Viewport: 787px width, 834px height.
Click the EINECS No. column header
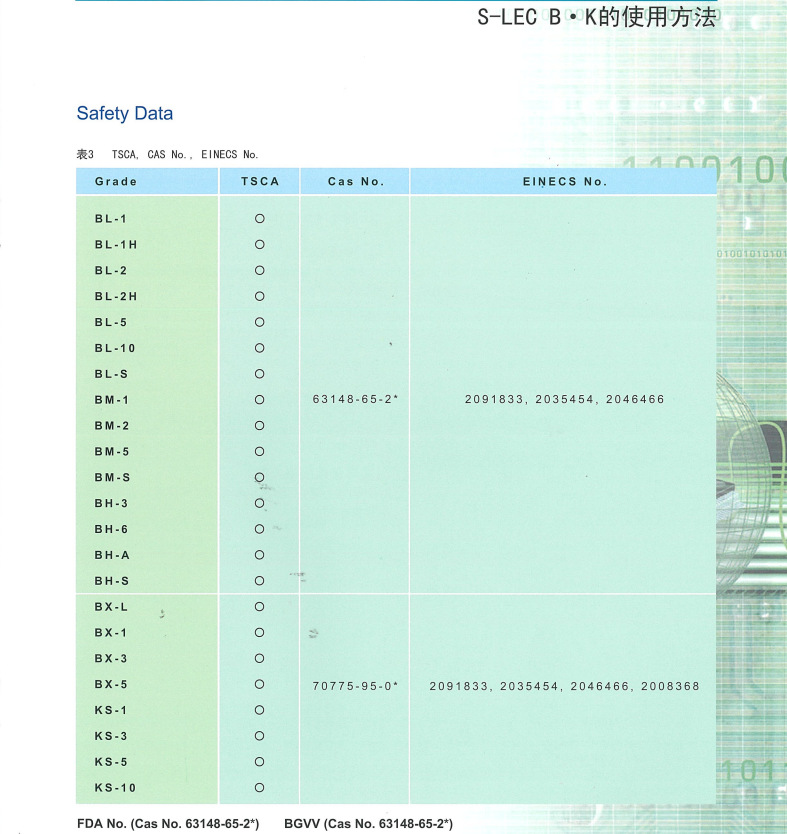pyautogui.click(x=564, y=181)
